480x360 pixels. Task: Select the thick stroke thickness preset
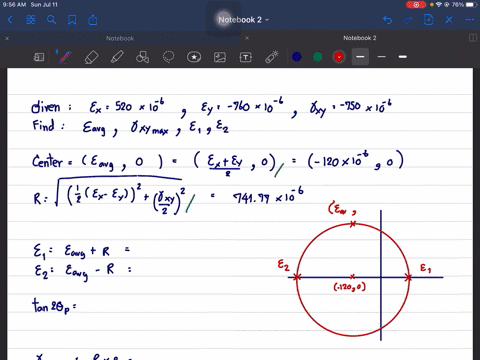[403, 57]
